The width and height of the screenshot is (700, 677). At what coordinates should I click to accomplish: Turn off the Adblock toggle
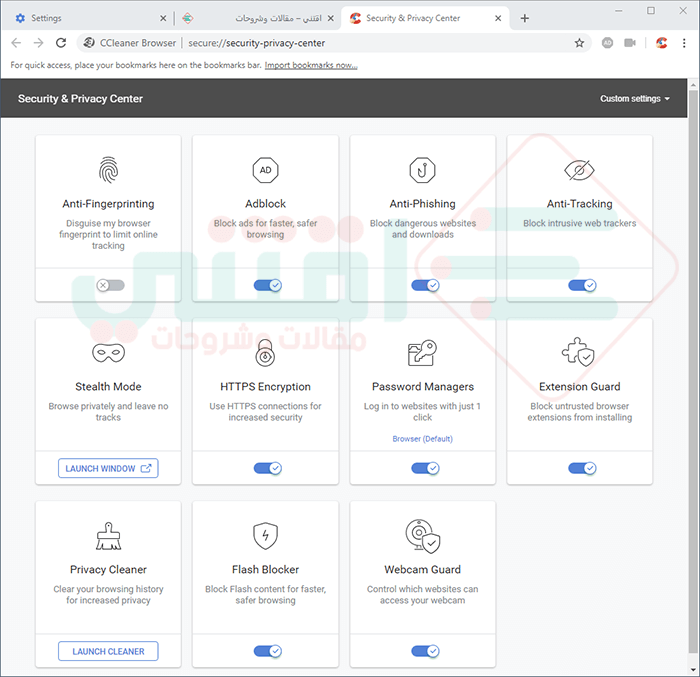pos(267,285)
